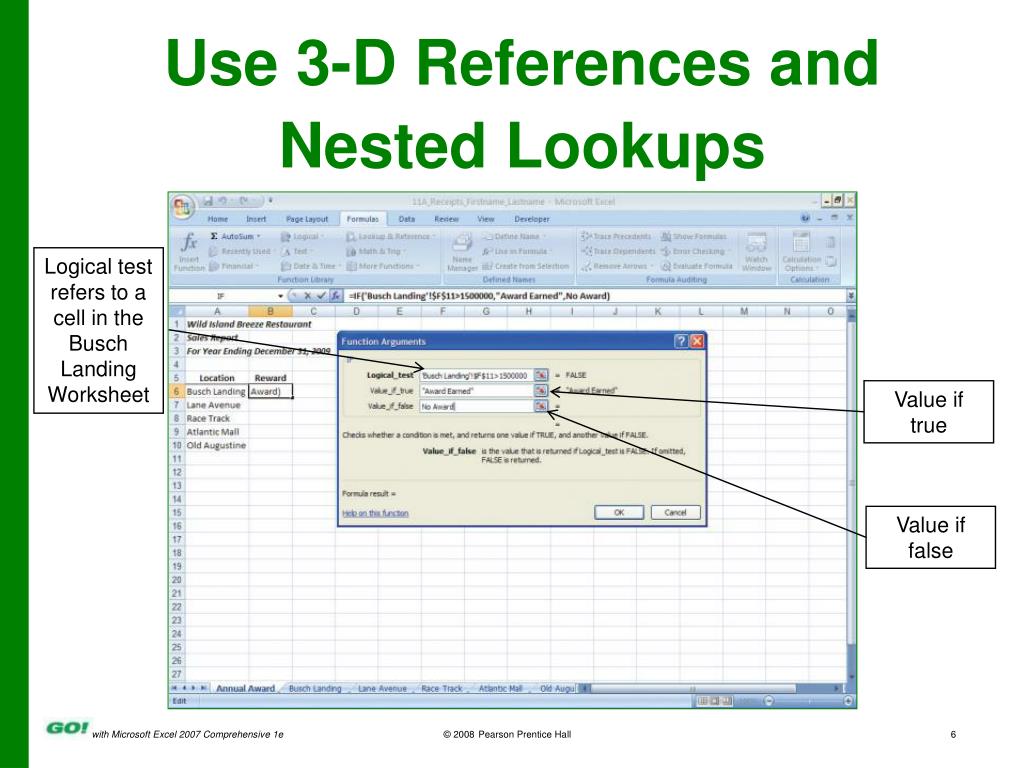Image resolution: width=1024 pixels, height=768 pixels.
Task: Collapse the dialog beside the Value_if_false field
Action: [x=541, y=406]
